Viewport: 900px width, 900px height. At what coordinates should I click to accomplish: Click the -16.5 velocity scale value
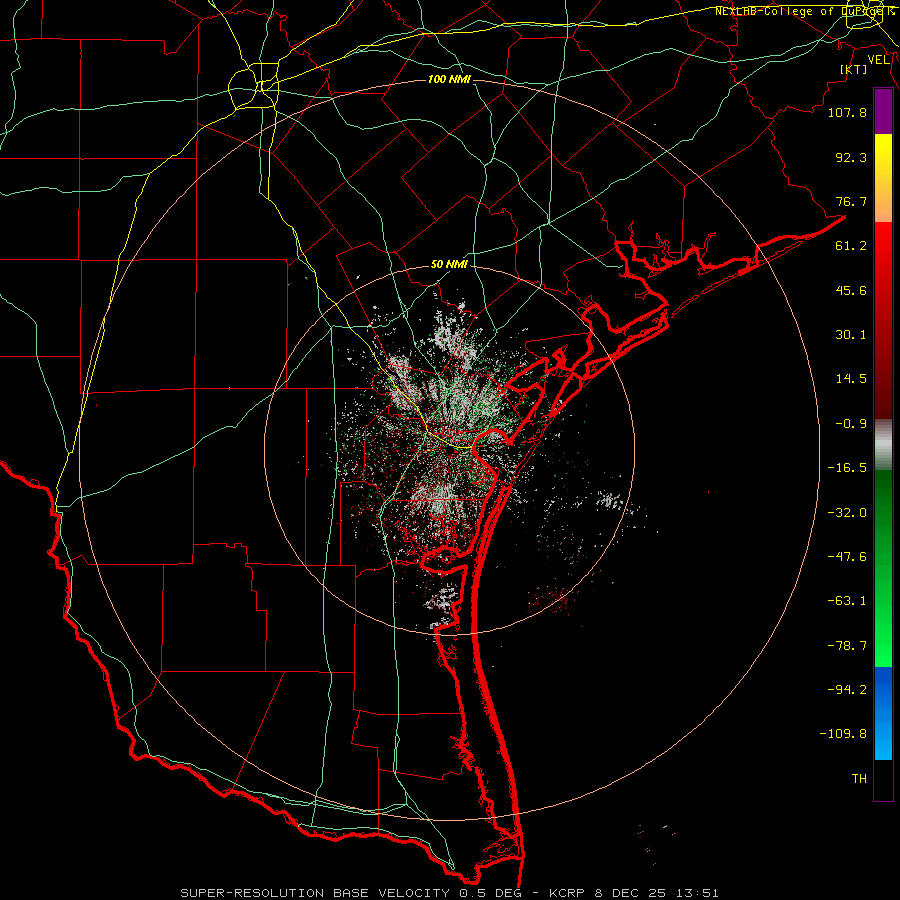[847, 468]
